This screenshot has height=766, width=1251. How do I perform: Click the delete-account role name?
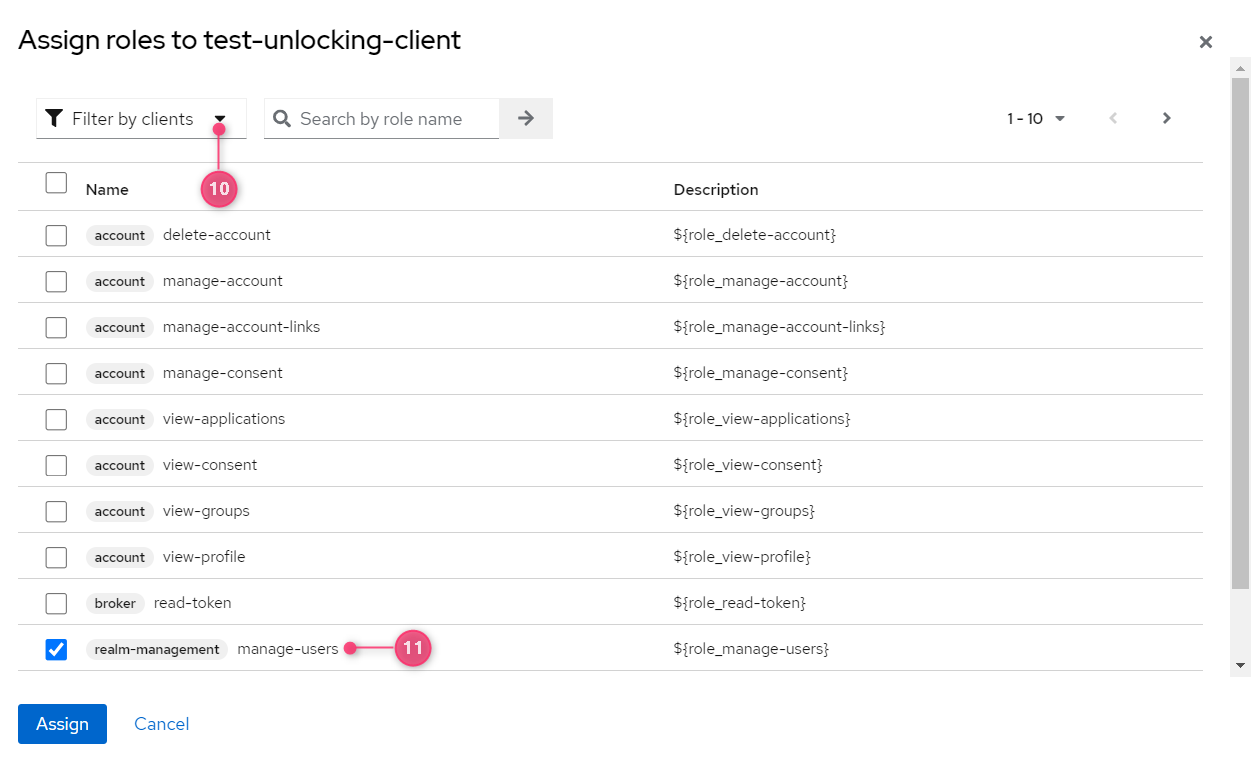217,235
